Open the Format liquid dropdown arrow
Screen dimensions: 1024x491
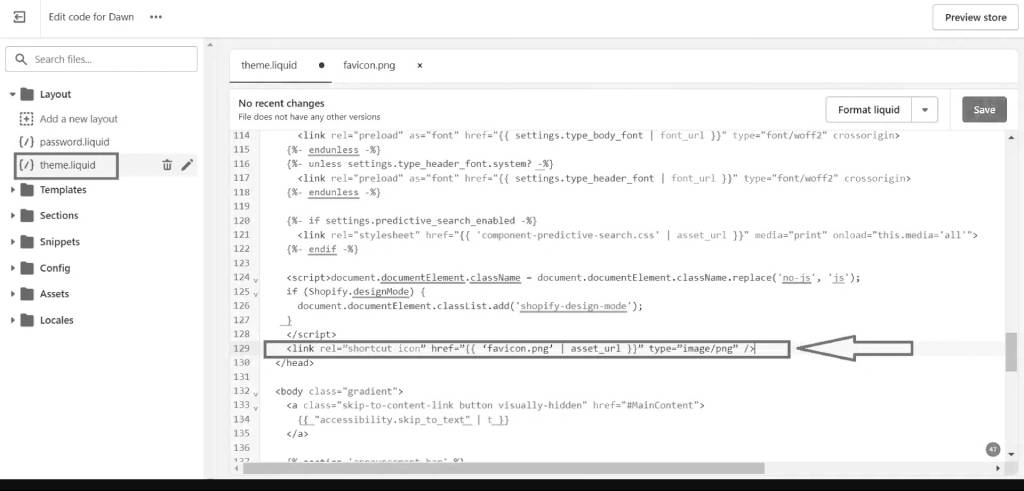click(925, 110)
